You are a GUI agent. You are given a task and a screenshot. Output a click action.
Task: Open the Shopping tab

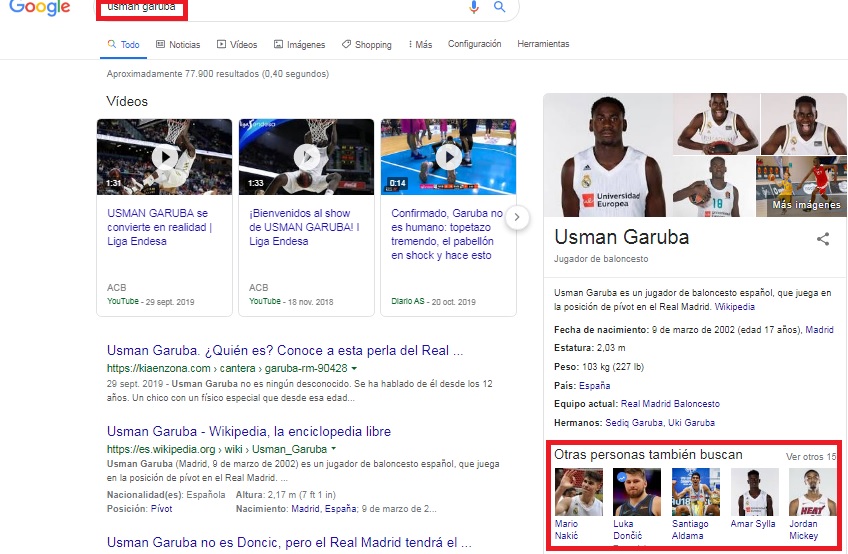tap(366, 44)
